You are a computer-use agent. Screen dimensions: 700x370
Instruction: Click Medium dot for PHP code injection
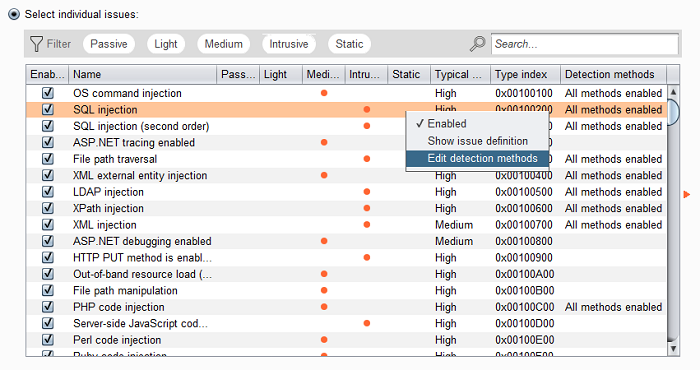click(x=324, y=307)
